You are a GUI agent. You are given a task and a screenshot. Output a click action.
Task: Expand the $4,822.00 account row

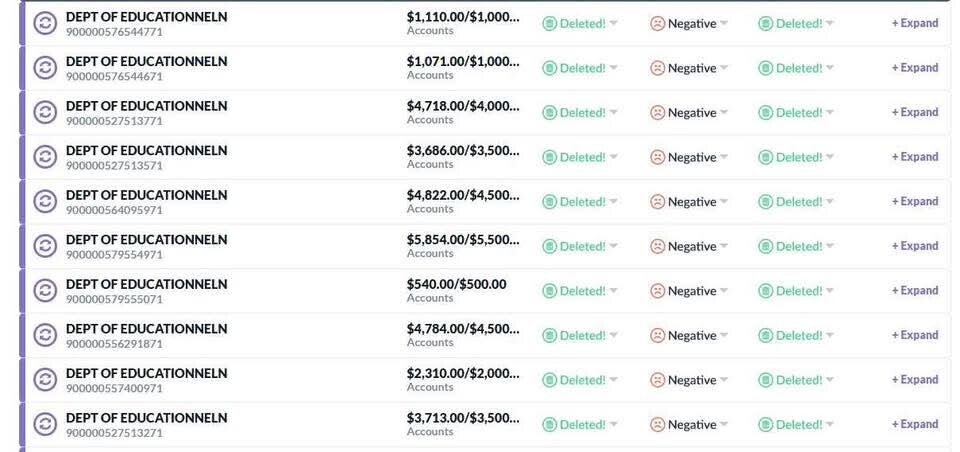coord(915,201)
